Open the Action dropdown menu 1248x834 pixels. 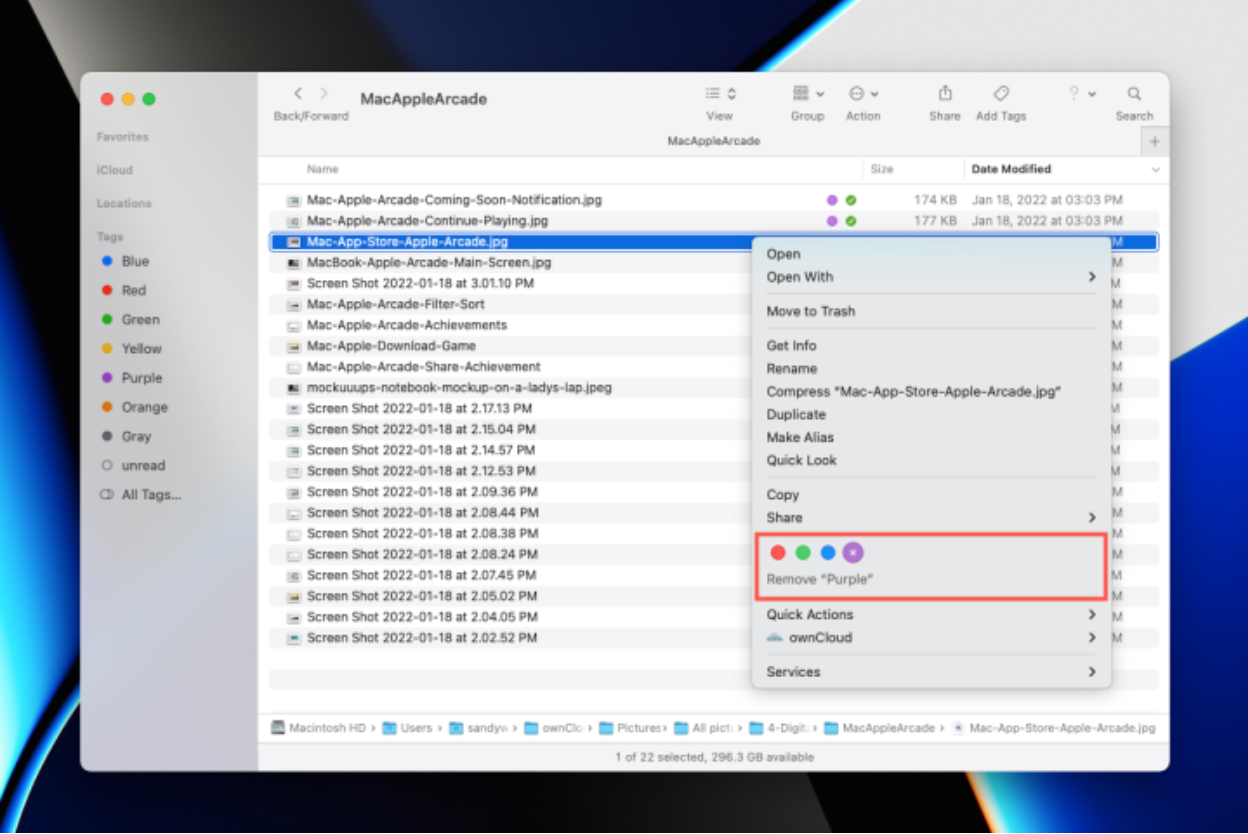tap(863, 93)
